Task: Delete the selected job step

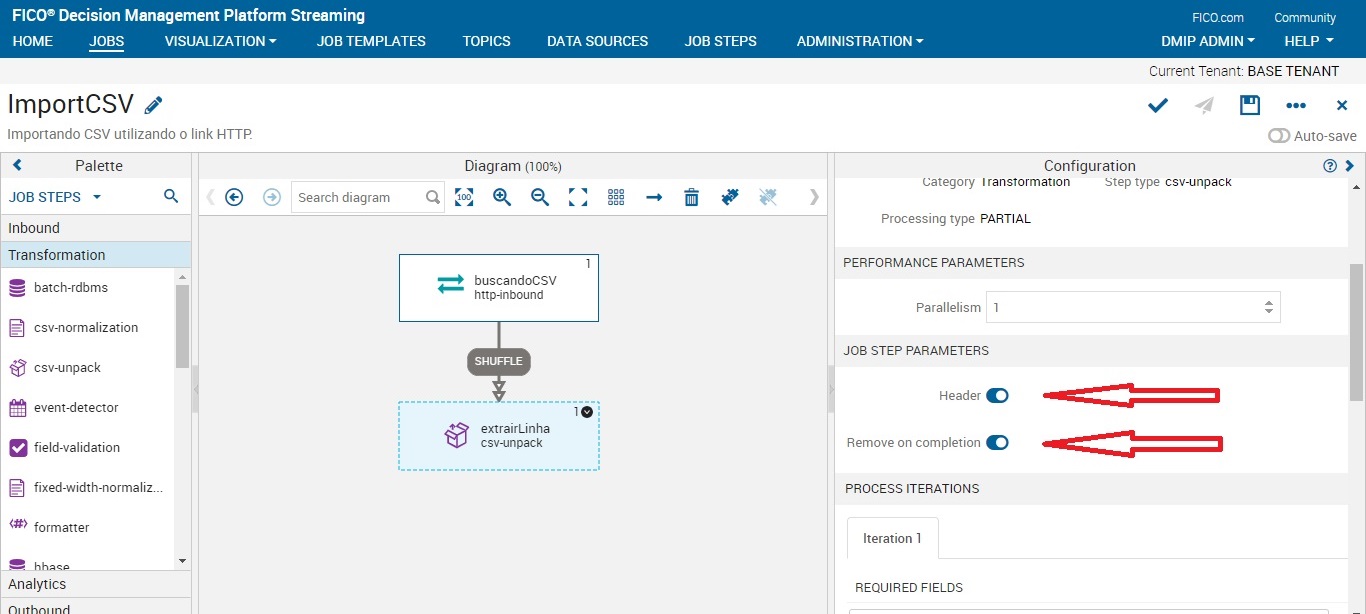Action: pyautogui.click(x=691, y=197)
